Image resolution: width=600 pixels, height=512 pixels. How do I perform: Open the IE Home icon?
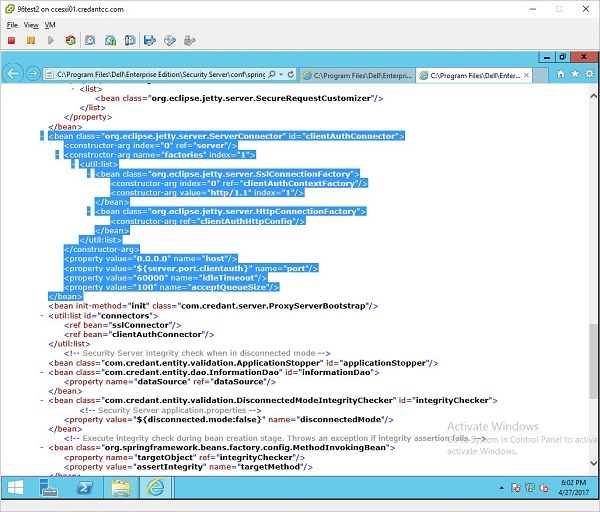(x=561, y=74)
